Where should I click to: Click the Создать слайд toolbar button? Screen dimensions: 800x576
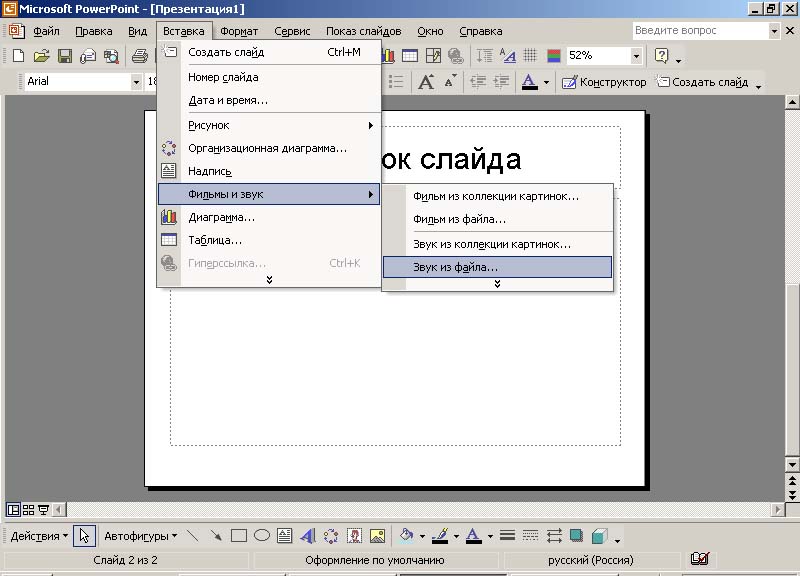click(x=702, y=82)
